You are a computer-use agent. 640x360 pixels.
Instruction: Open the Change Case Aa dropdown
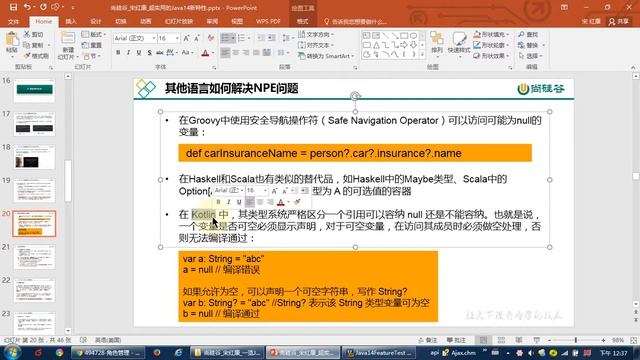coord(187,53)
